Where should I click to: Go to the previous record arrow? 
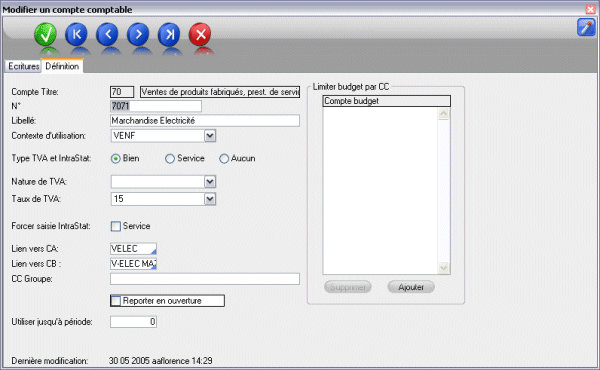coord(107,34)
